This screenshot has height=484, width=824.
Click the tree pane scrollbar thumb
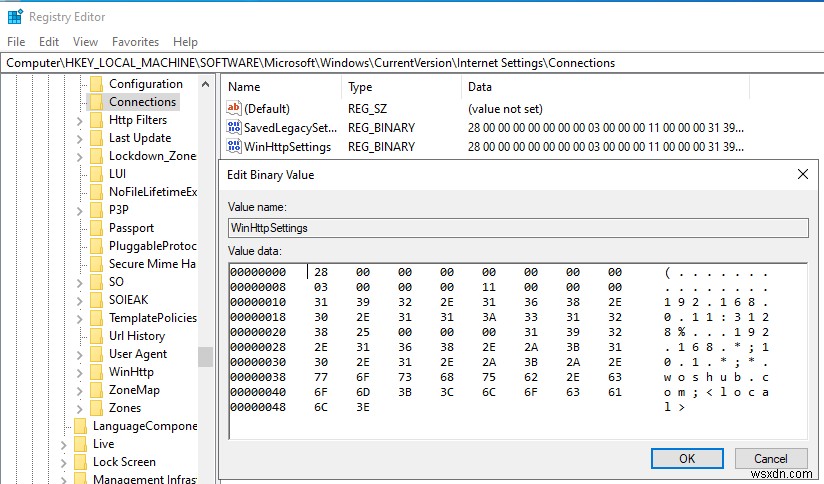(x=205, y=357)
